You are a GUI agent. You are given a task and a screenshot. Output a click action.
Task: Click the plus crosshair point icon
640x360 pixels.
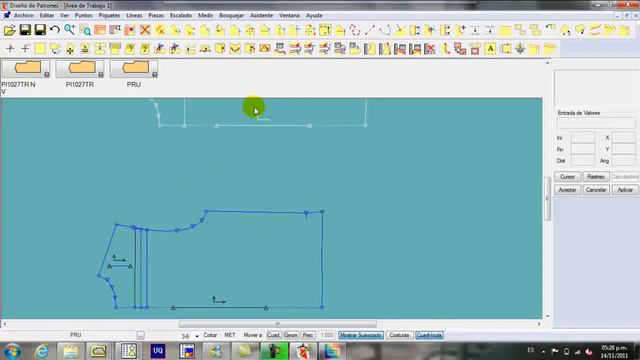pos(10,49)
